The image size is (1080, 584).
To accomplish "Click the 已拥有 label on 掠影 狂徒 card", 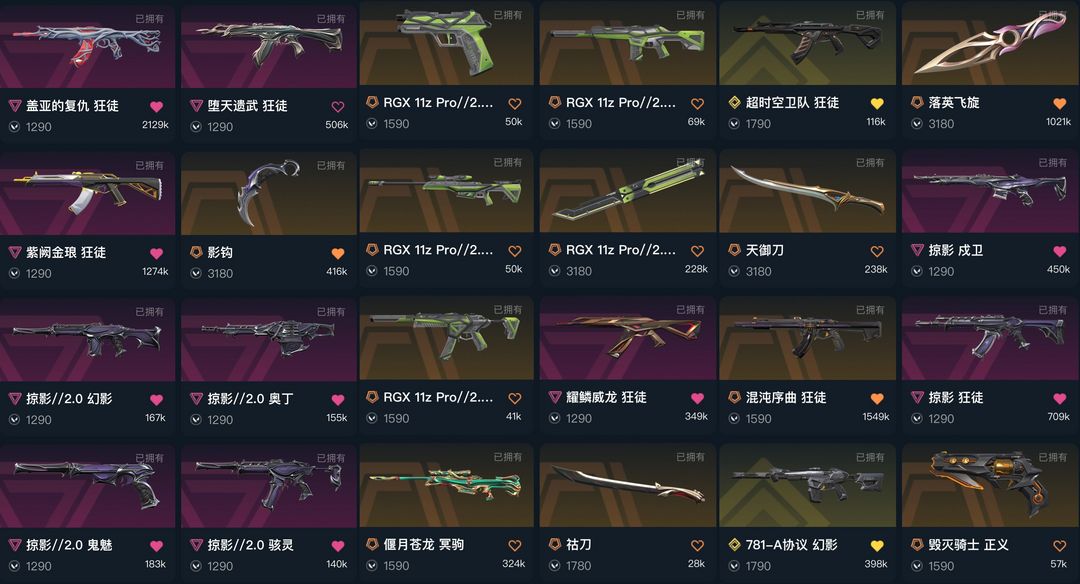I will [x=1052, y=310].
